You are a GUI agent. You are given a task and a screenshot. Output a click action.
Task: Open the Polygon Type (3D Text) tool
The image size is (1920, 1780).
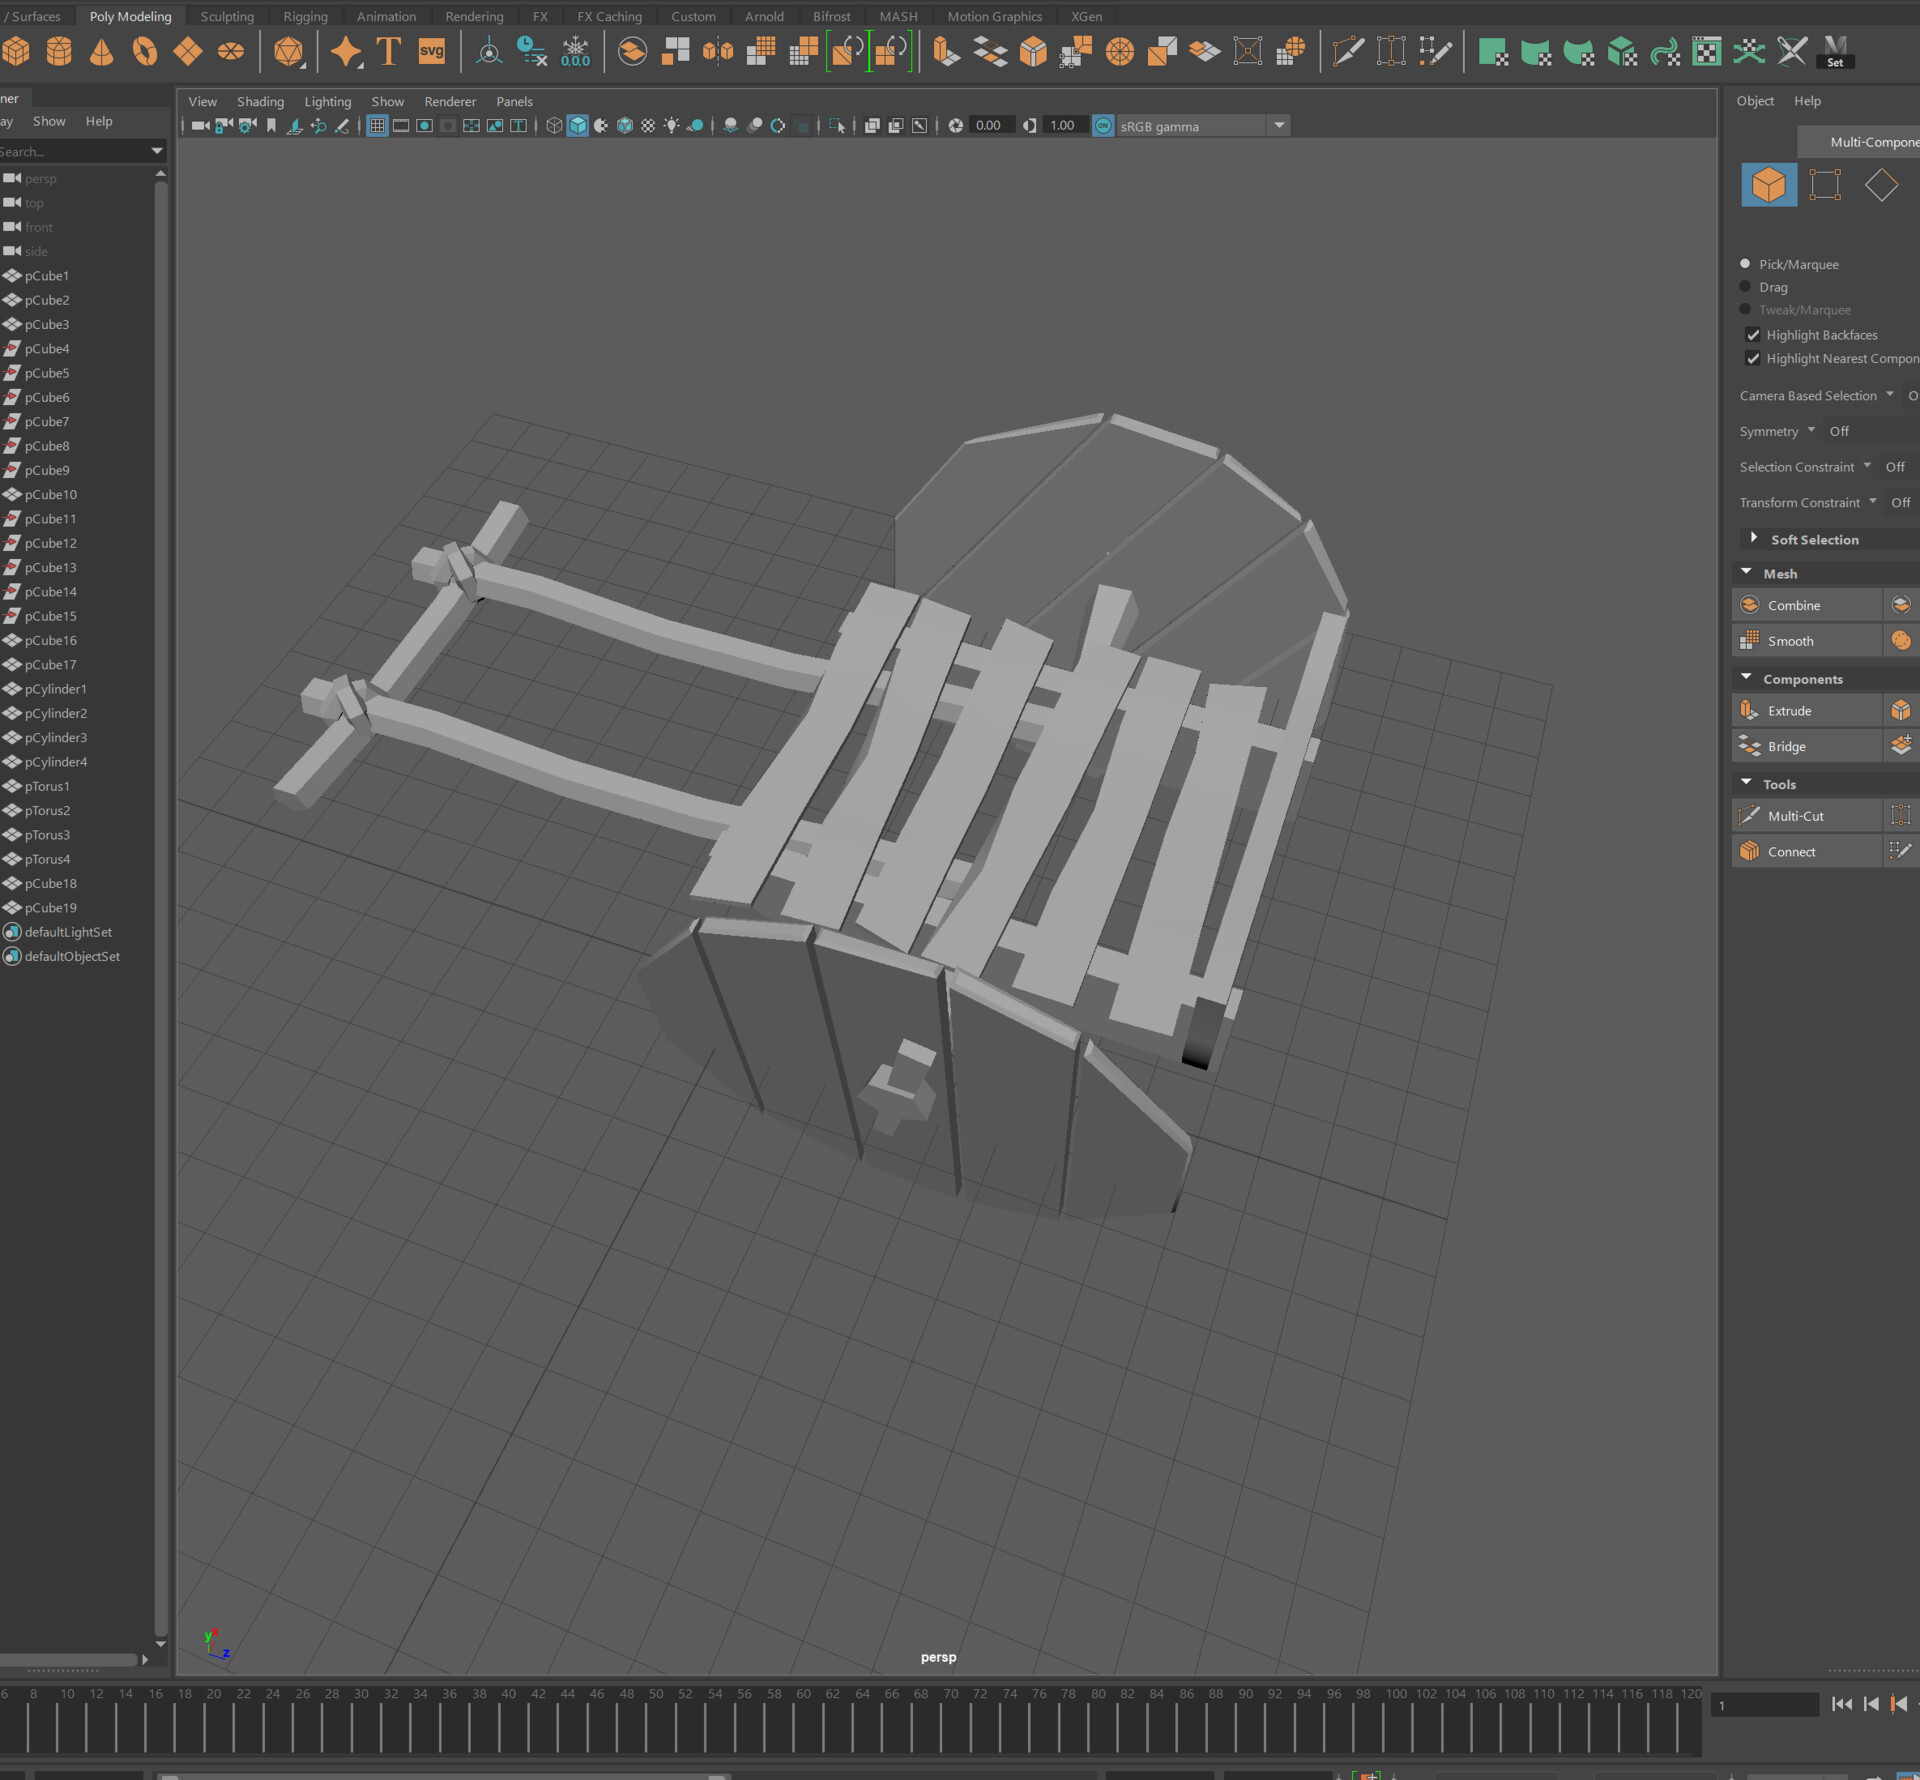(388, 50)
